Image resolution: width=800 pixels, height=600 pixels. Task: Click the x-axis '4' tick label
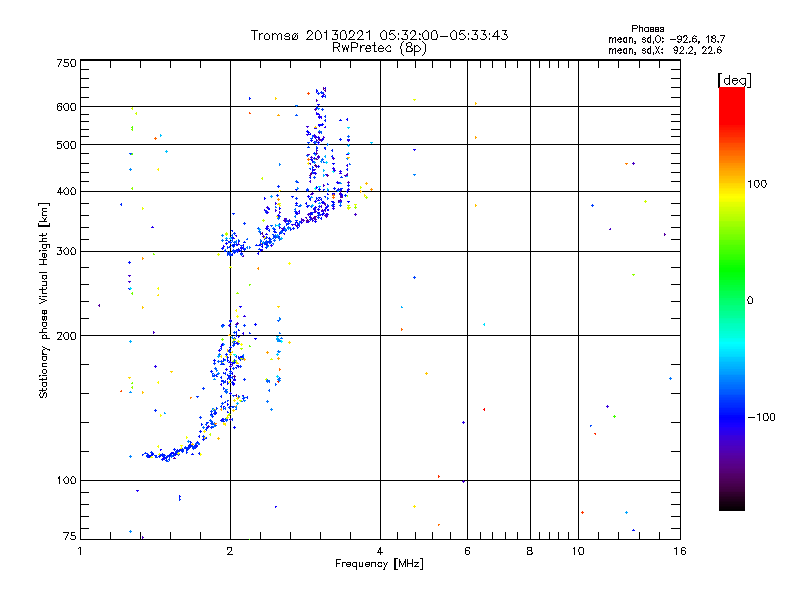(x=380, y=552)
